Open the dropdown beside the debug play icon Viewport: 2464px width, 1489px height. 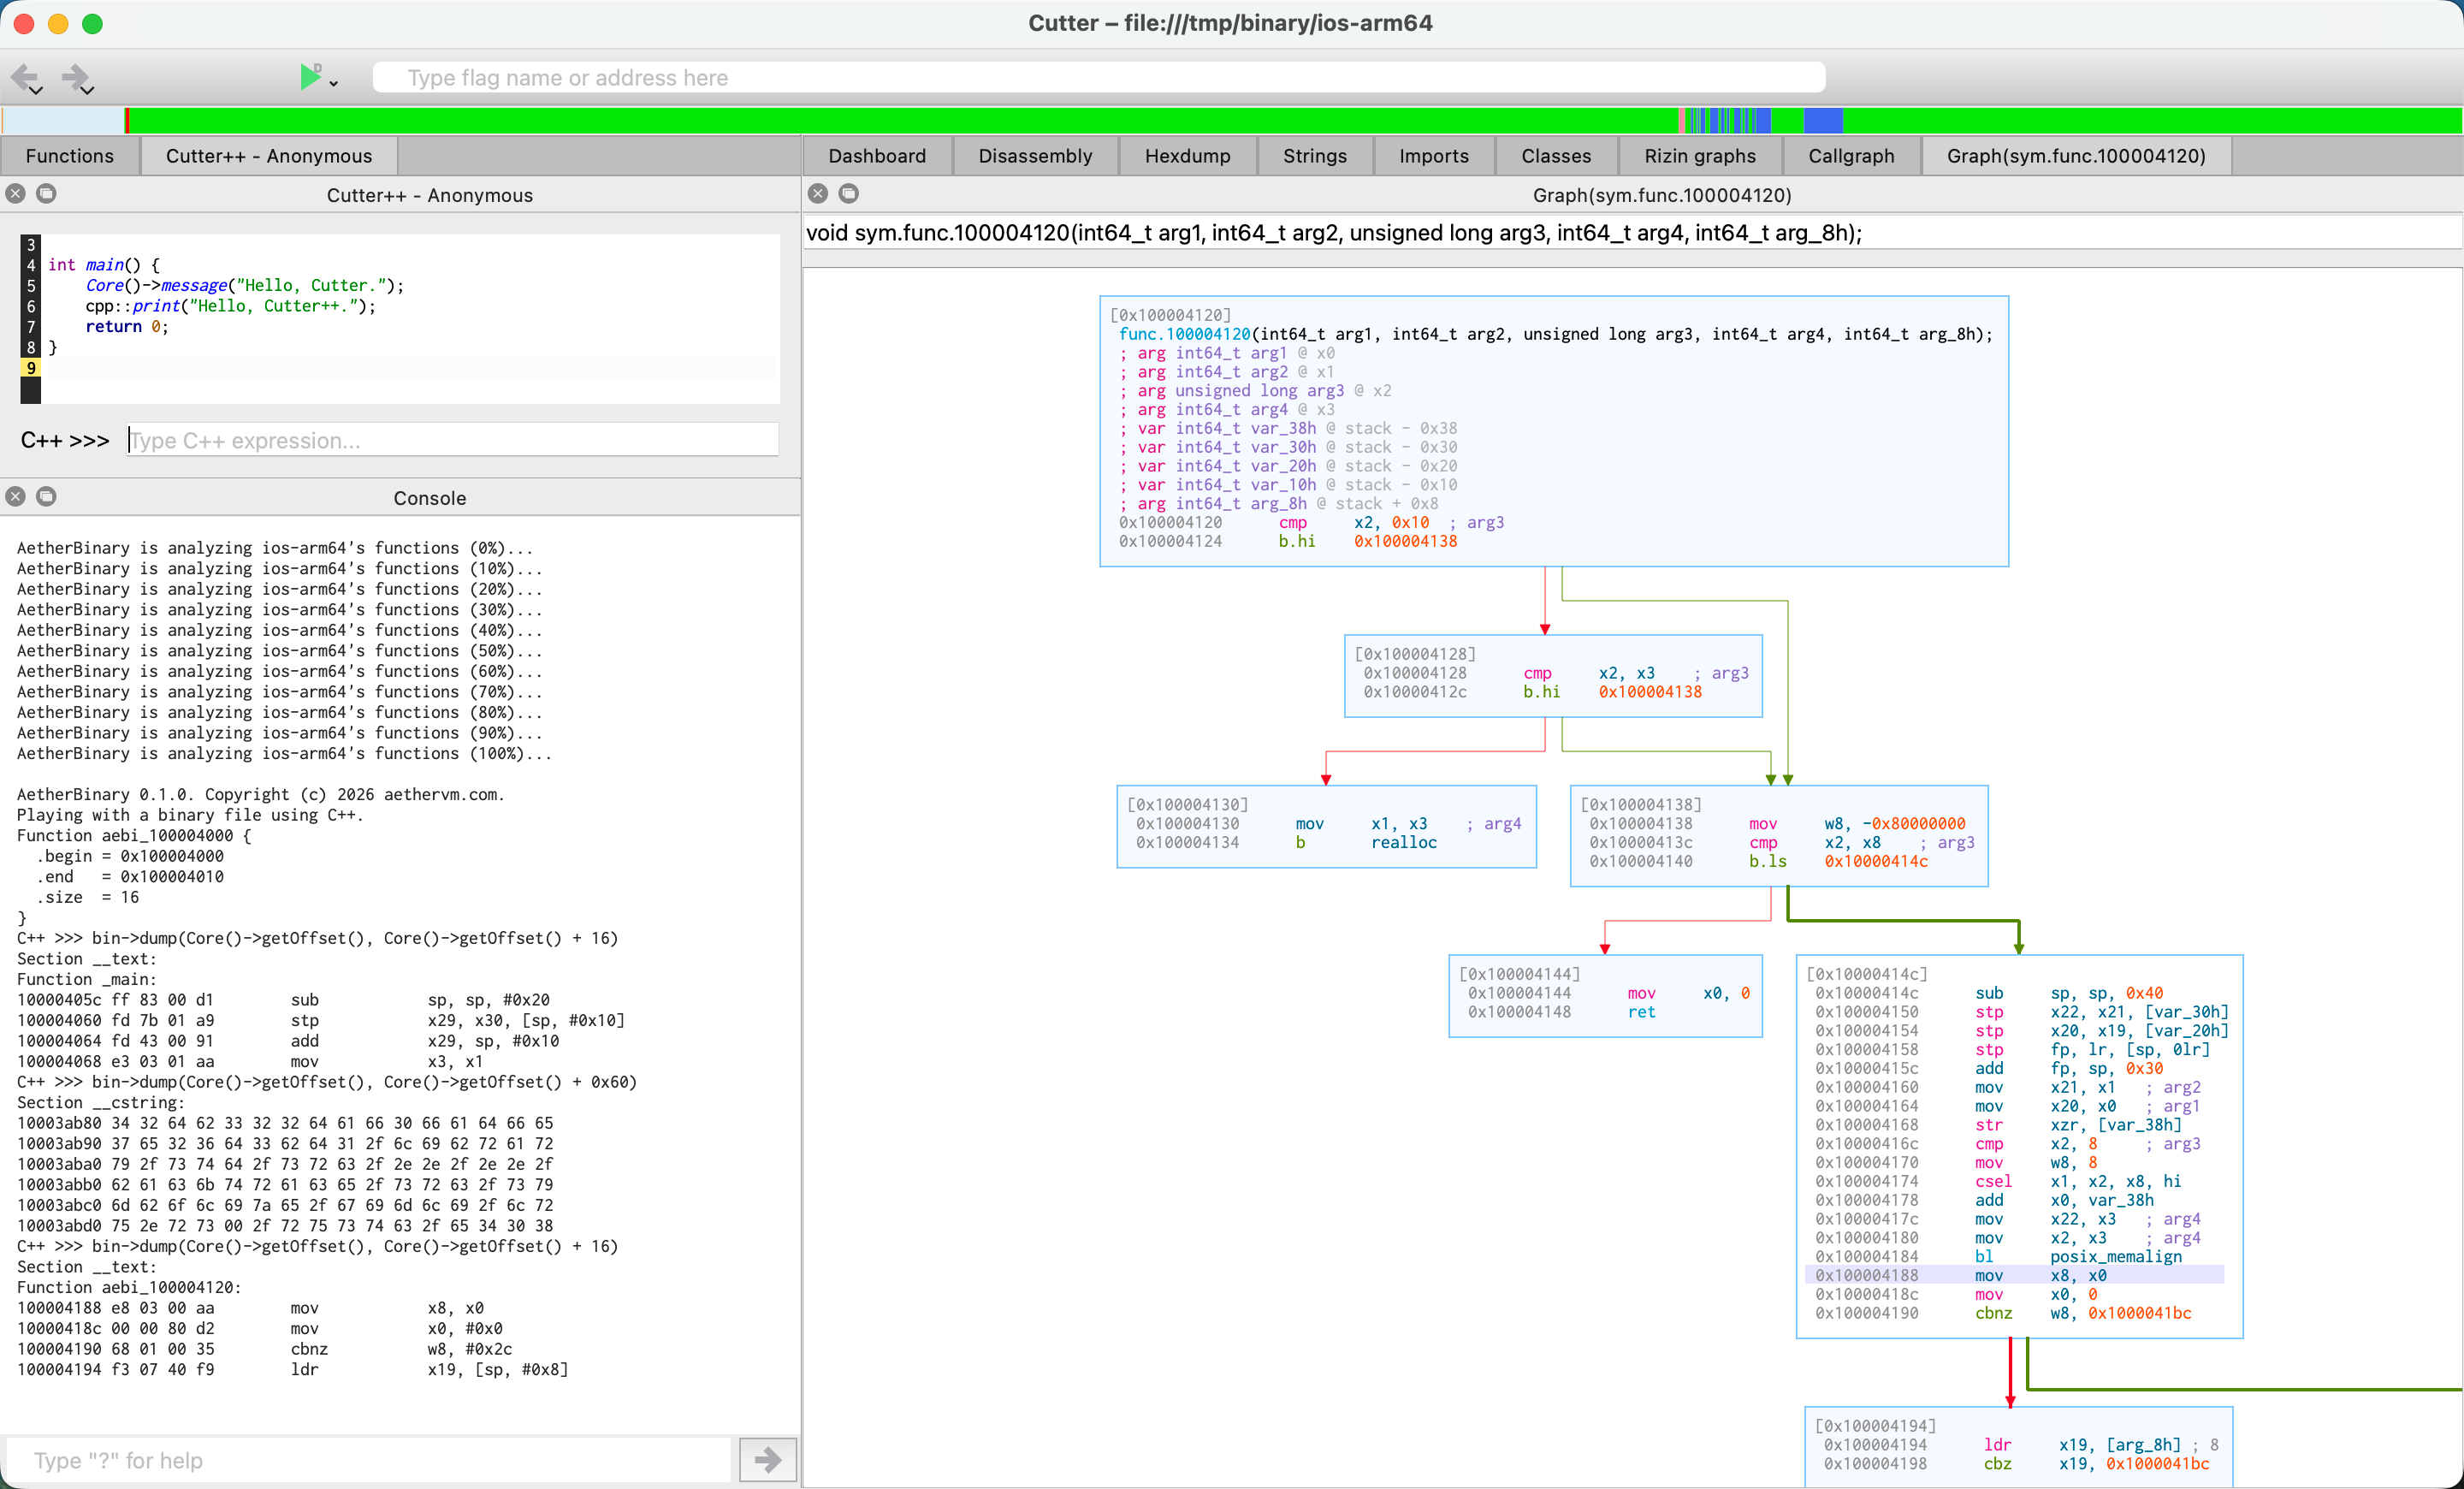334,84
